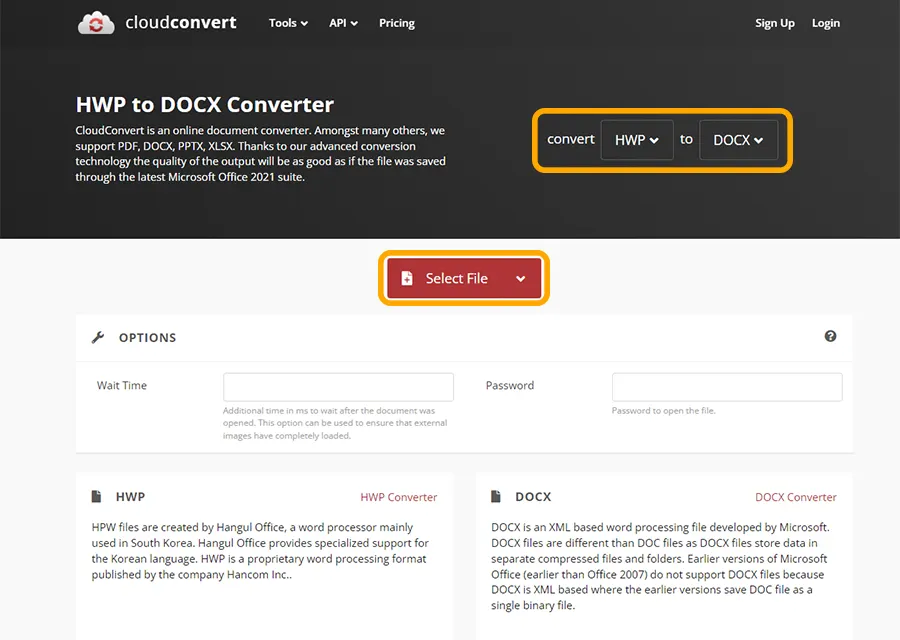Open the Sign Up page
Screen dimensions: 900x640
click(775, 23)
